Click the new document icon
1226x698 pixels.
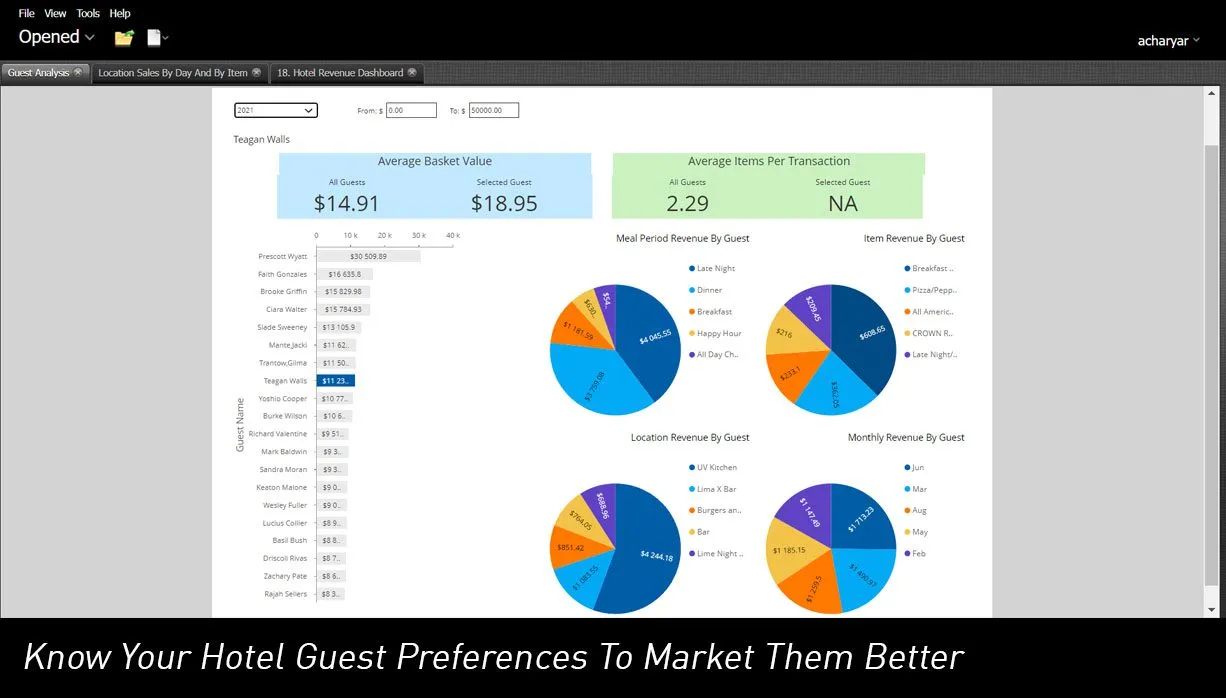pyautogui.click(x=154, y=38)
